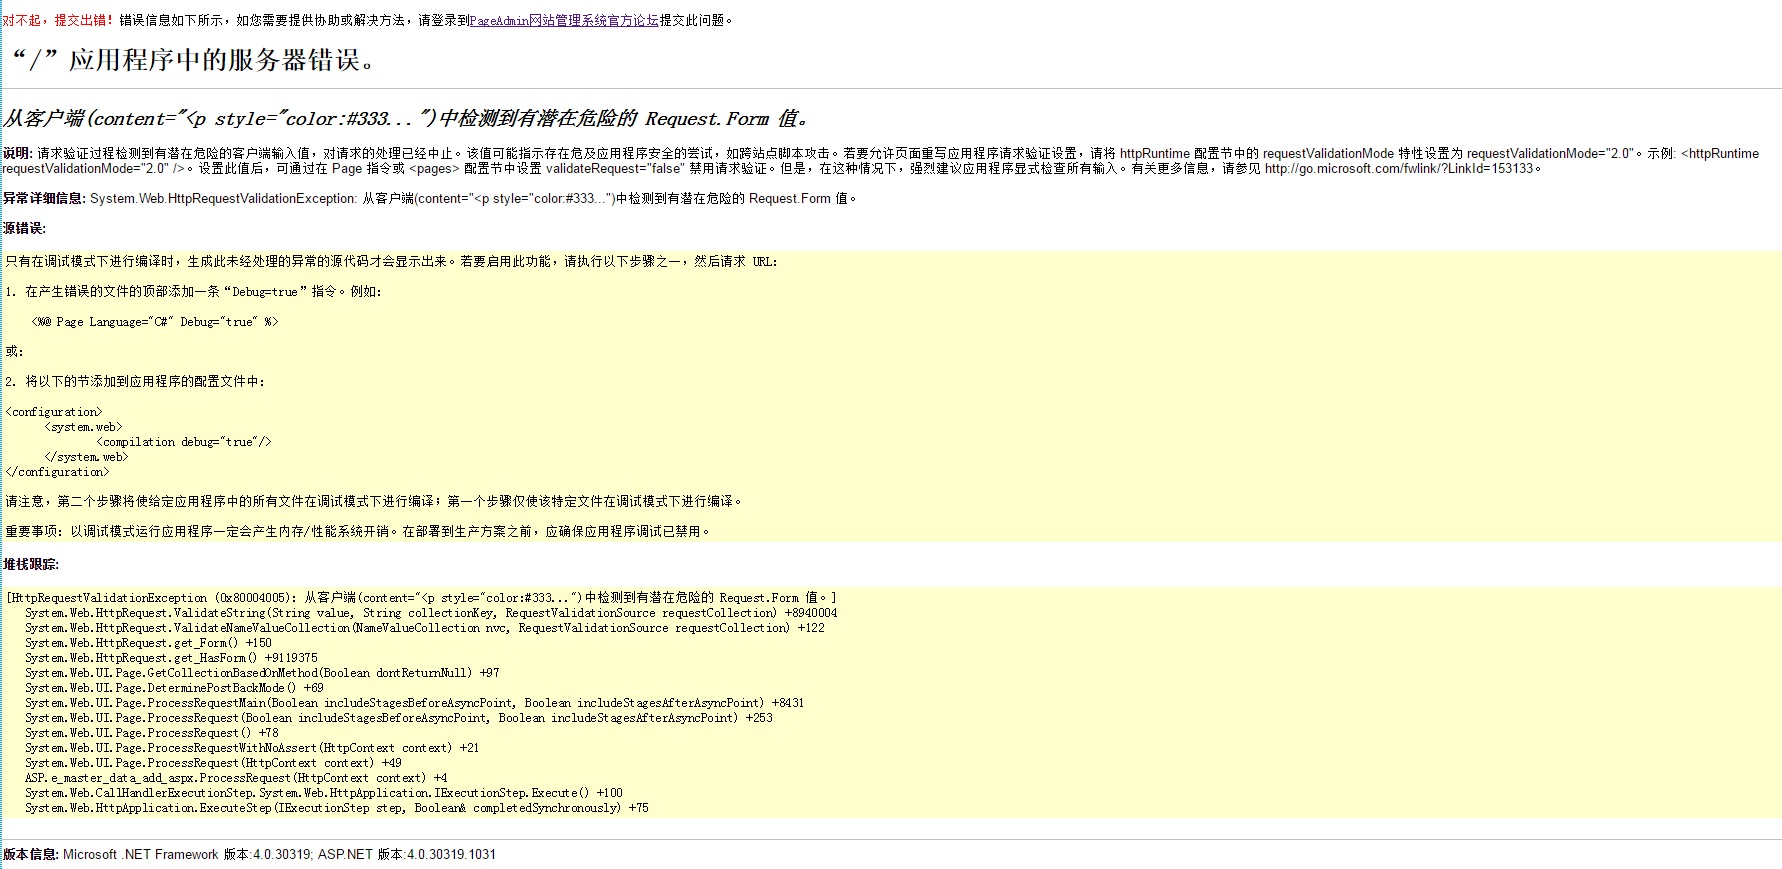Click the go.microsoft.com fwlink URL text
Screen dimensions: 1782x869
[x=1398, y=168]
